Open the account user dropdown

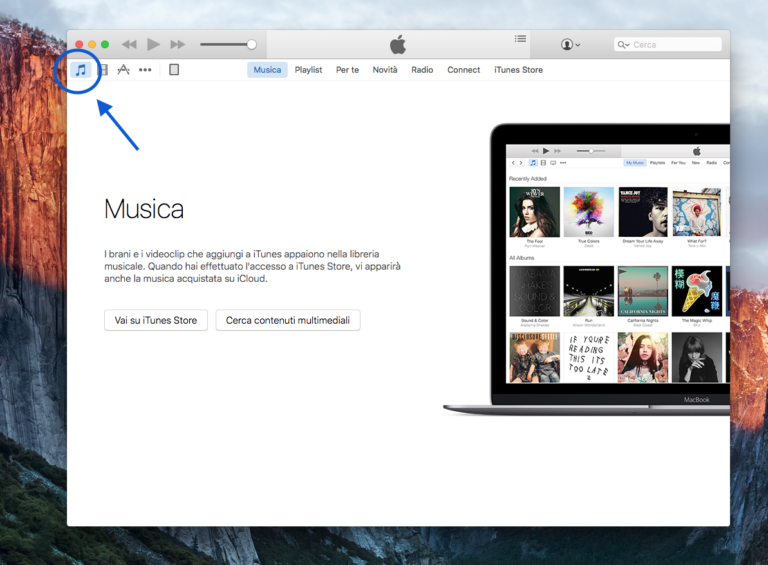pos(570,45)
